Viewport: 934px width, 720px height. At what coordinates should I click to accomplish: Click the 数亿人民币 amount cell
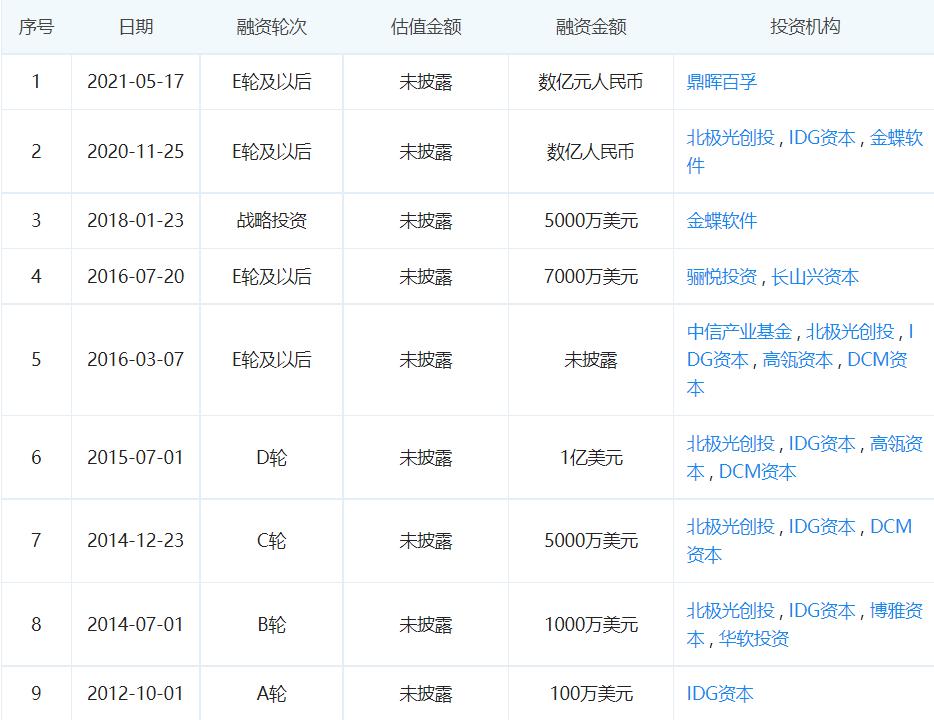pos(591,152)
